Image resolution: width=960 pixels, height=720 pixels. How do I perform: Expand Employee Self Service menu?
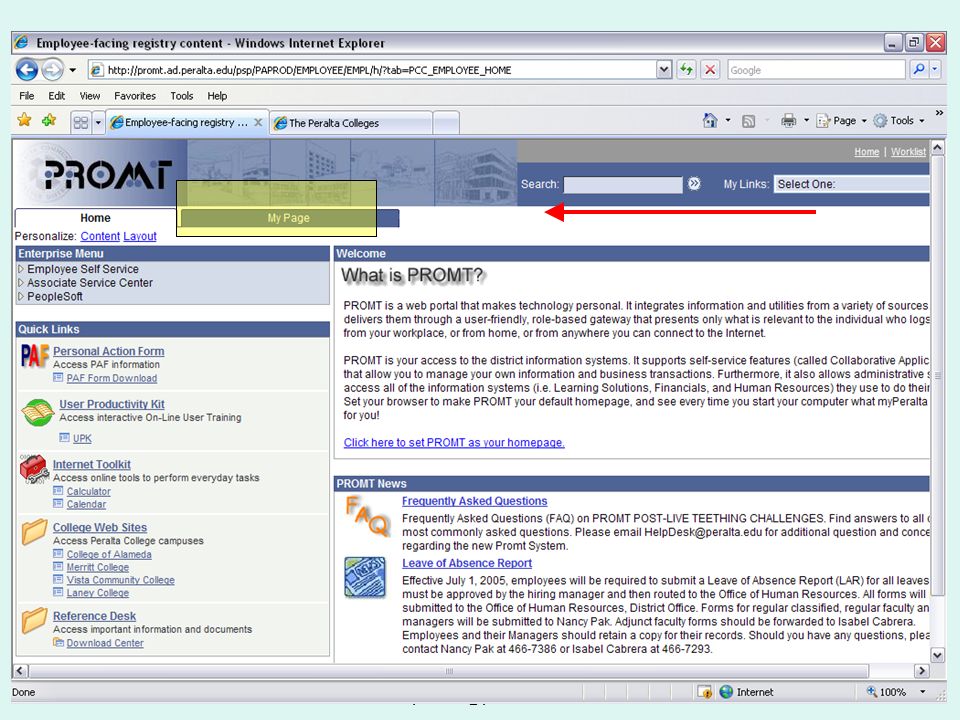(x=83, y=269)
